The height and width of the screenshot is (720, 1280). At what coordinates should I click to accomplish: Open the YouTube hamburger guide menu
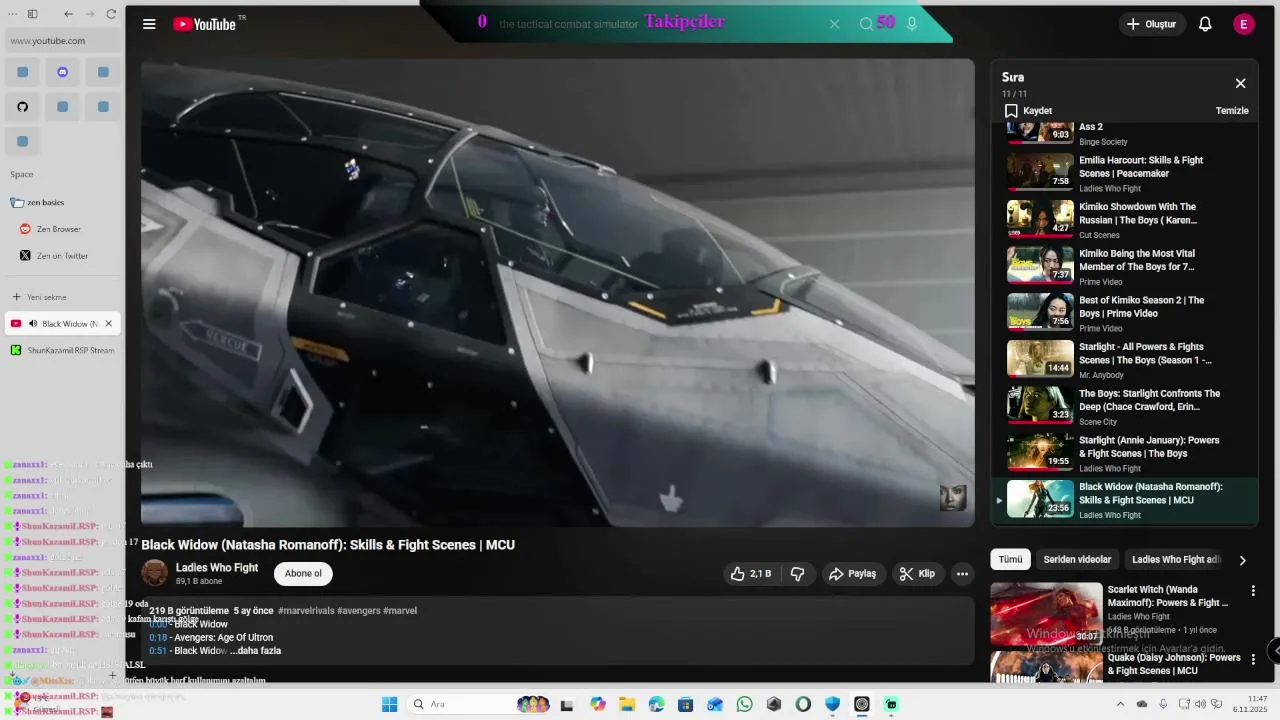click(149, 24)
